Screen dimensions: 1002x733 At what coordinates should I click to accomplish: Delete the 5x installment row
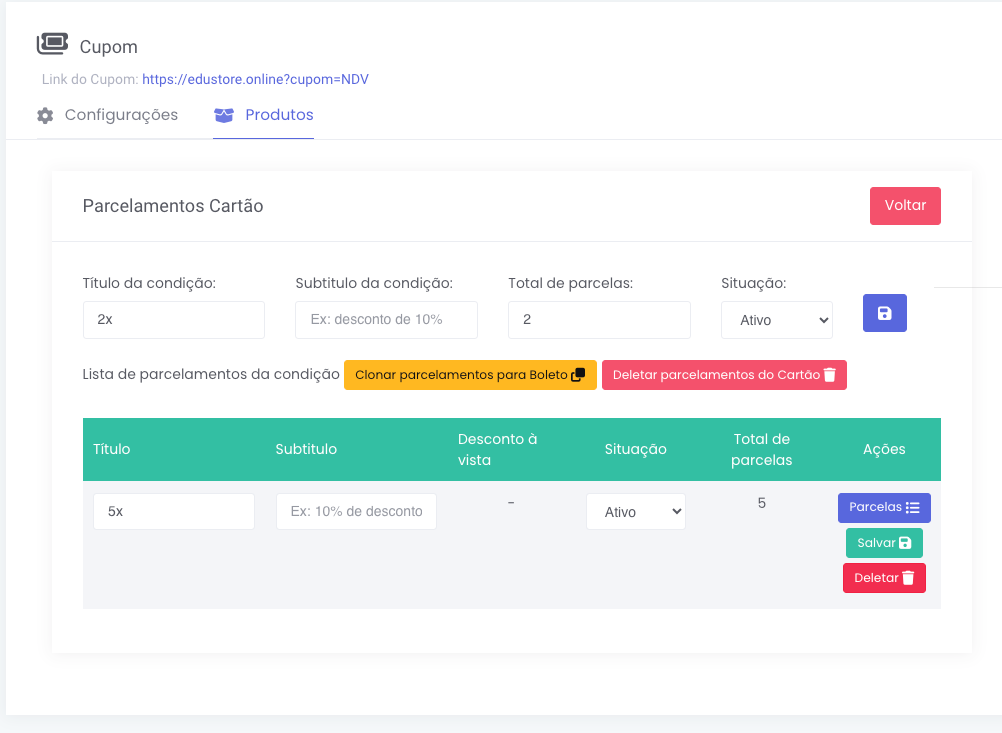coord(884,578)
